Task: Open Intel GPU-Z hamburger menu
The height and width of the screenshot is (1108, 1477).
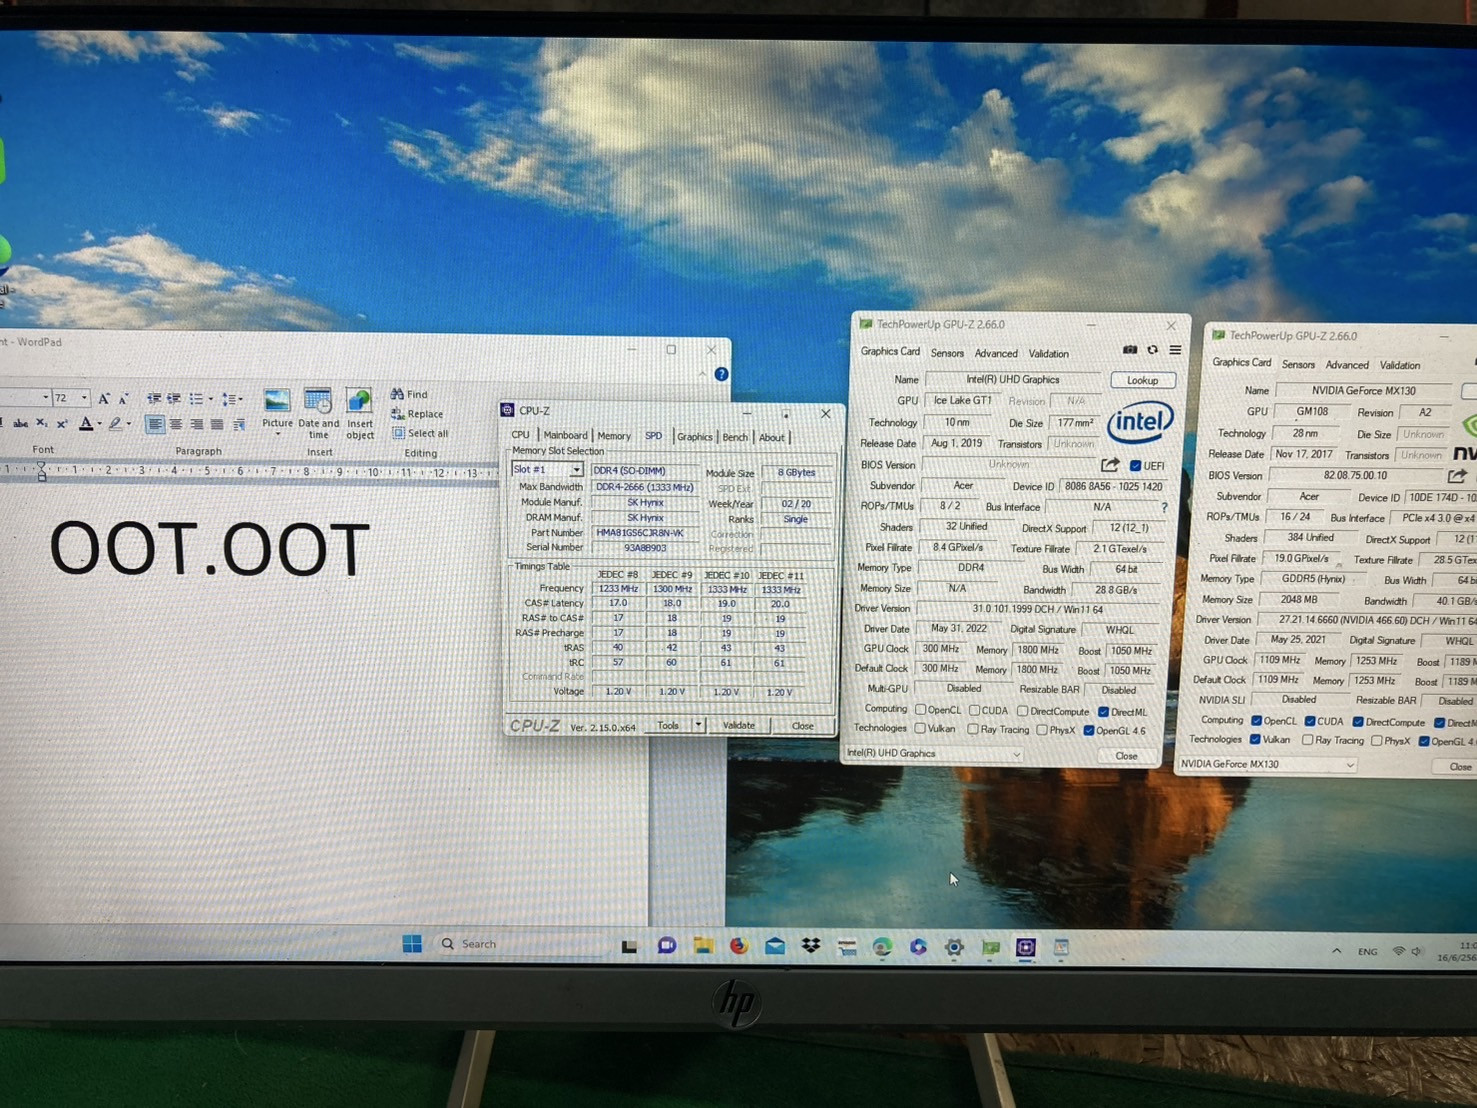Action: pos(1175,350)
